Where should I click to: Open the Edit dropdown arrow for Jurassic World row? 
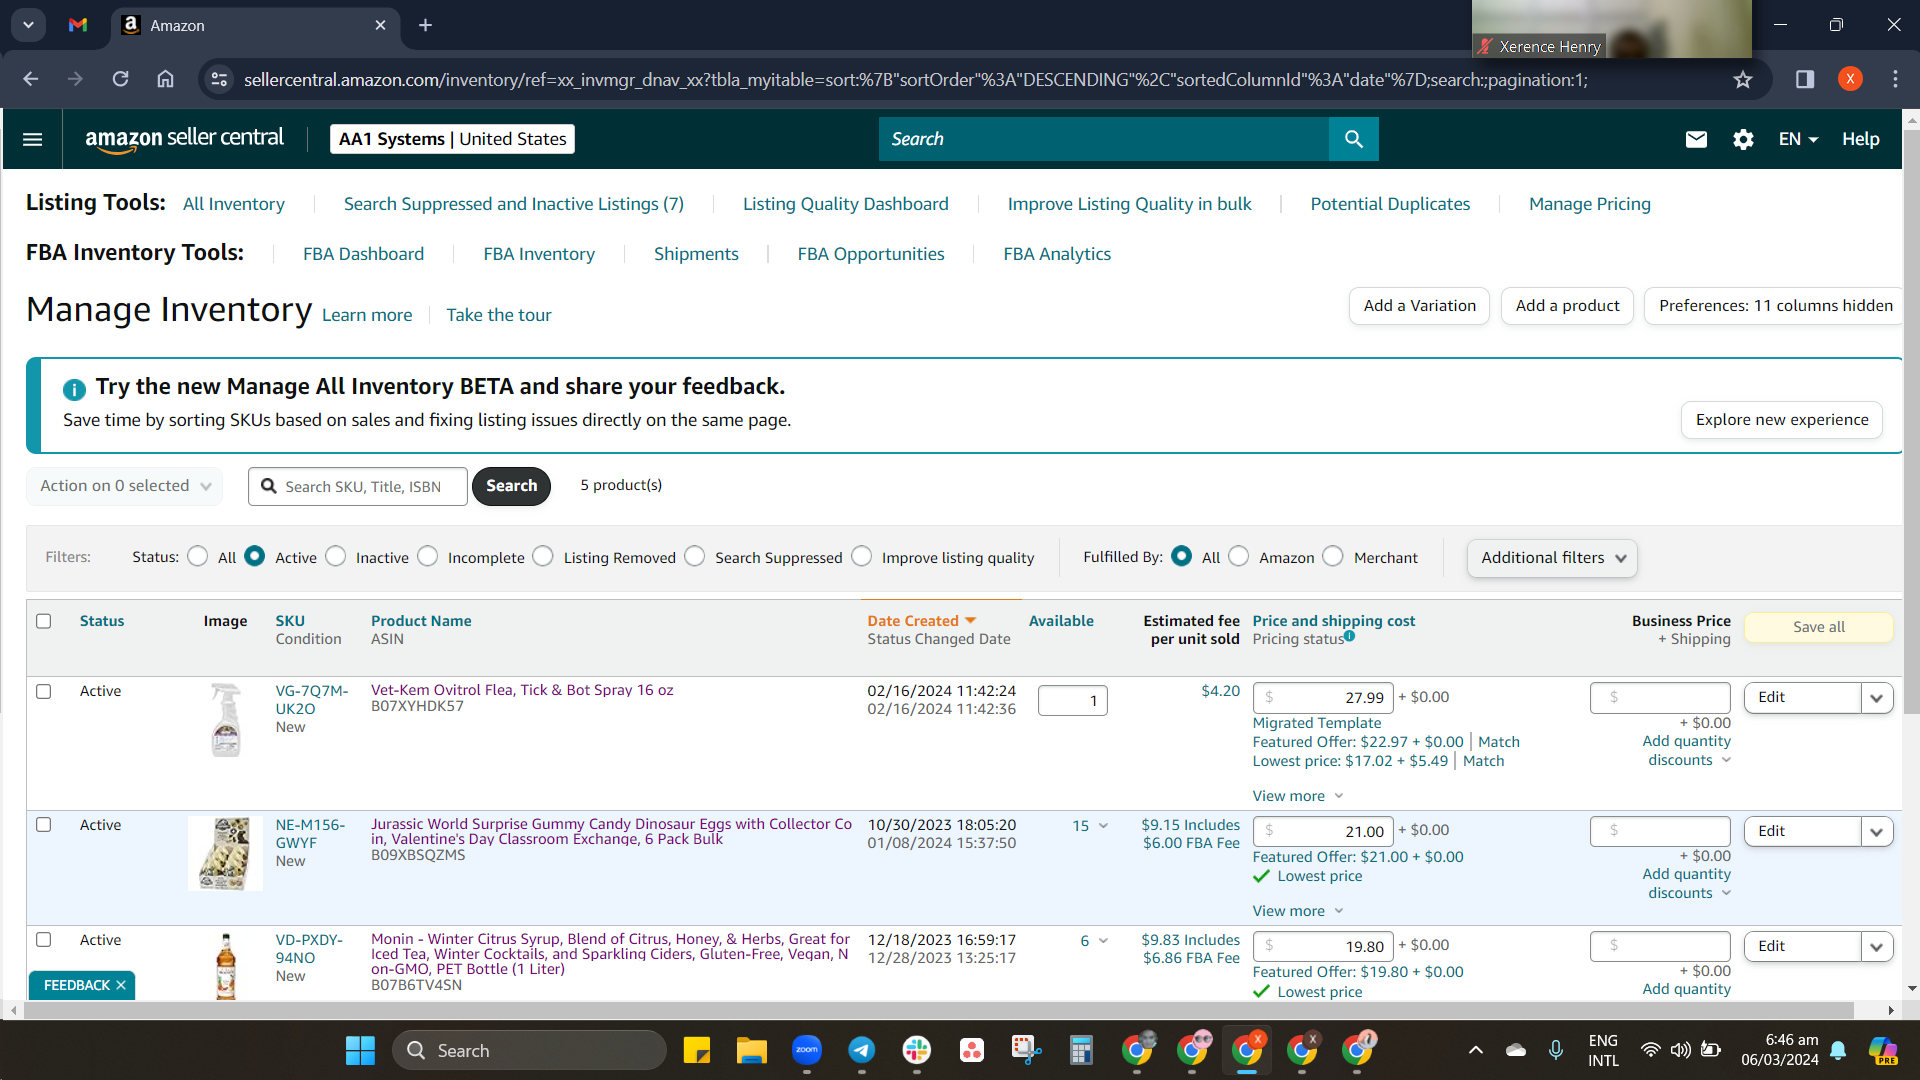tap(1877, 832)
